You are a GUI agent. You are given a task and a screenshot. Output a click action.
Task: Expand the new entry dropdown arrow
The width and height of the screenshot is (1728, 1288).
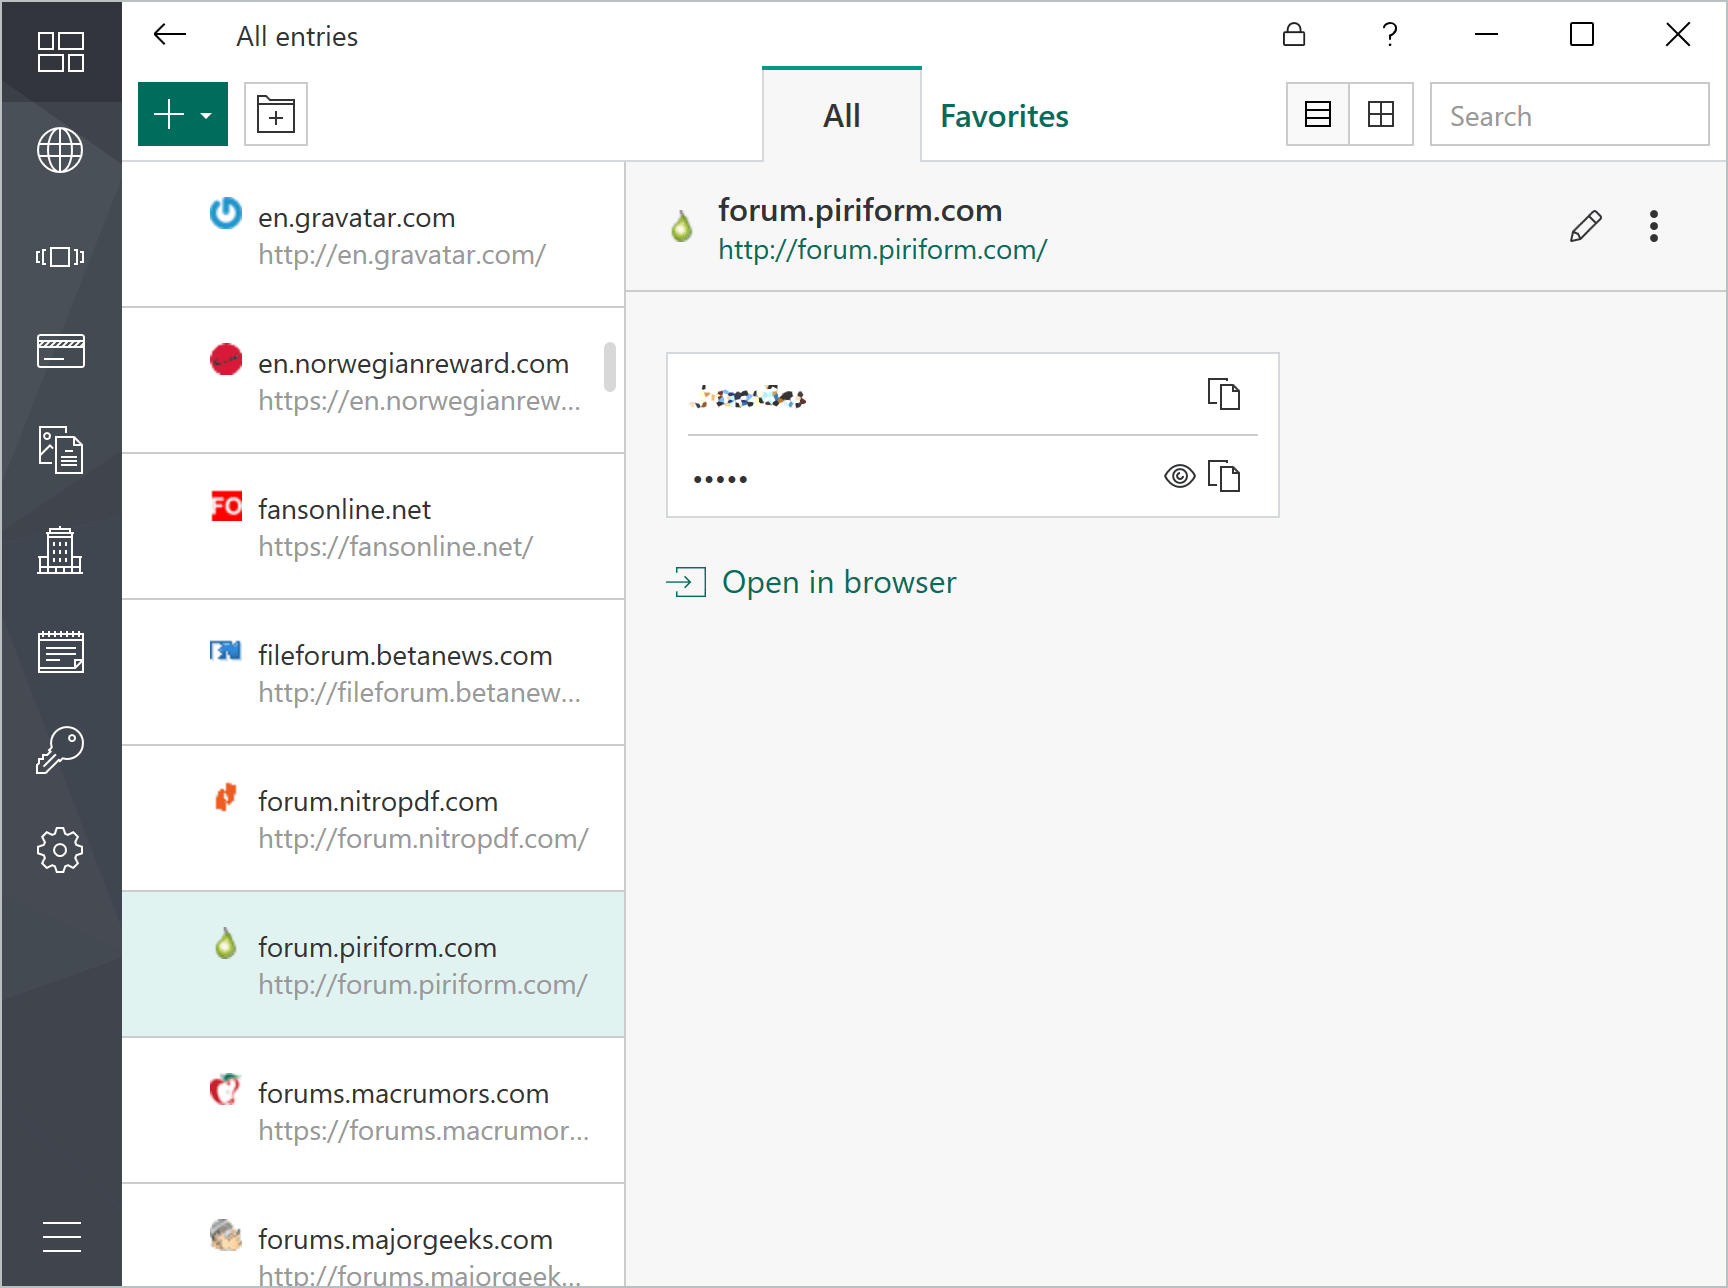(205, 114)
